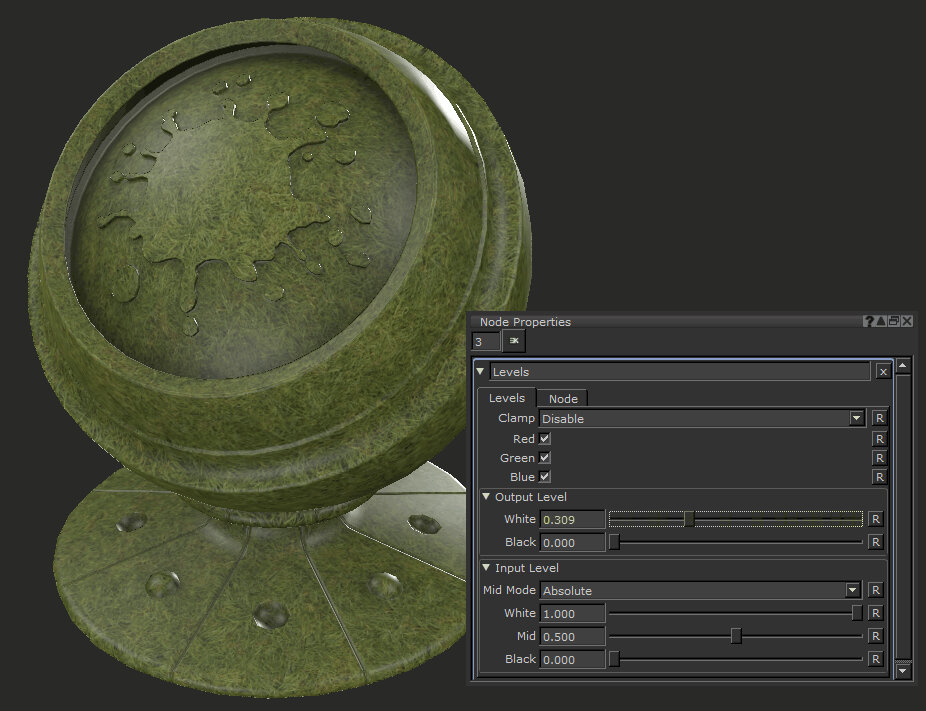Disable the Green channel checkbox
The image size is (926, 711).
pyautogui.click(x=545, y=458)
